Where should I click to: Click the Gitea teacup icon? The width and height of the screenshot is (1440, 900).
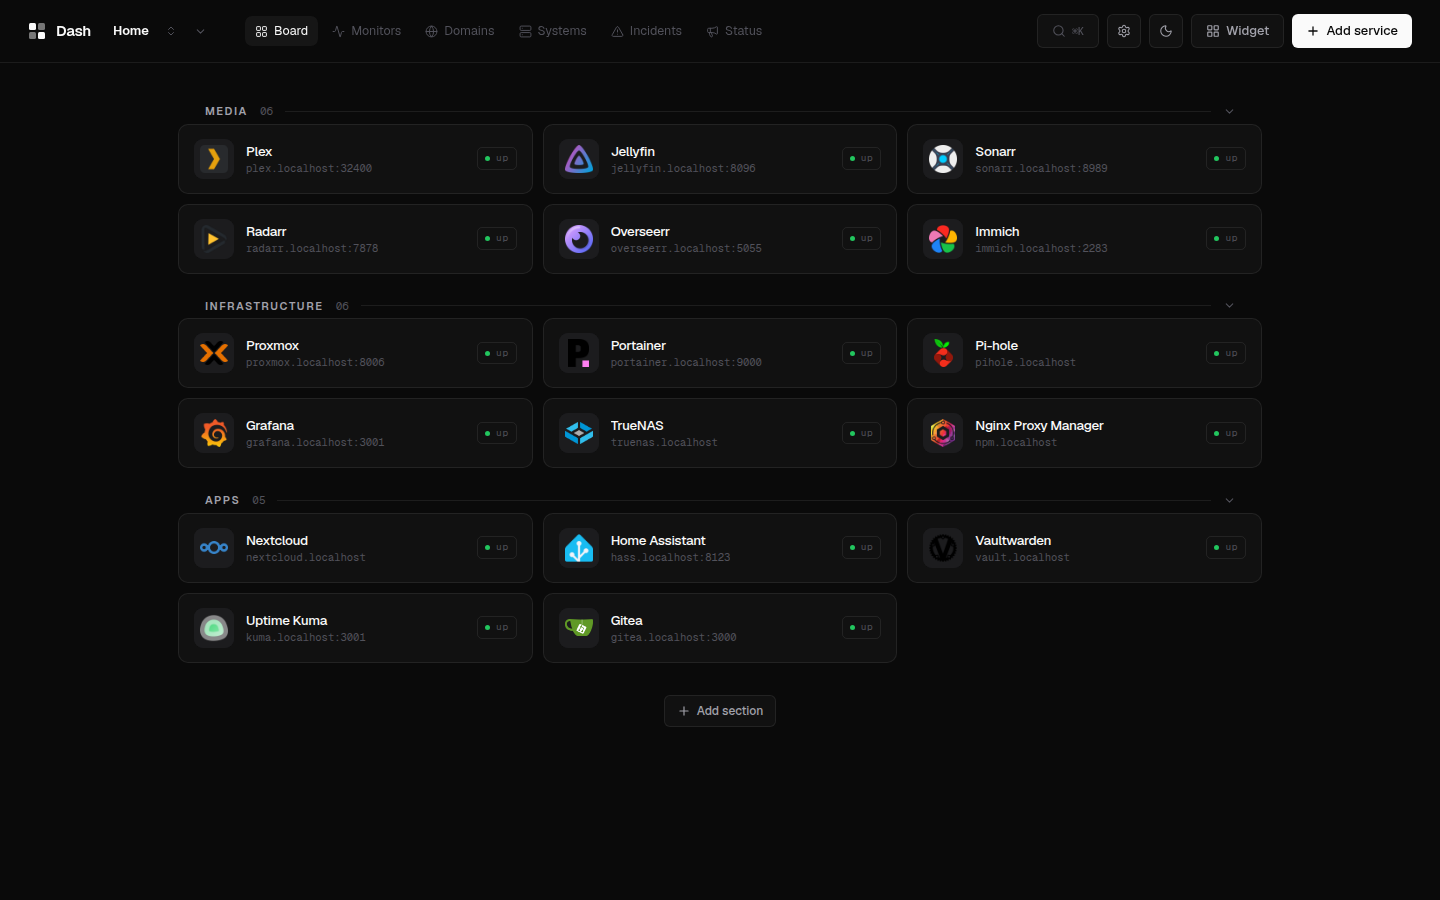(579, 628)
